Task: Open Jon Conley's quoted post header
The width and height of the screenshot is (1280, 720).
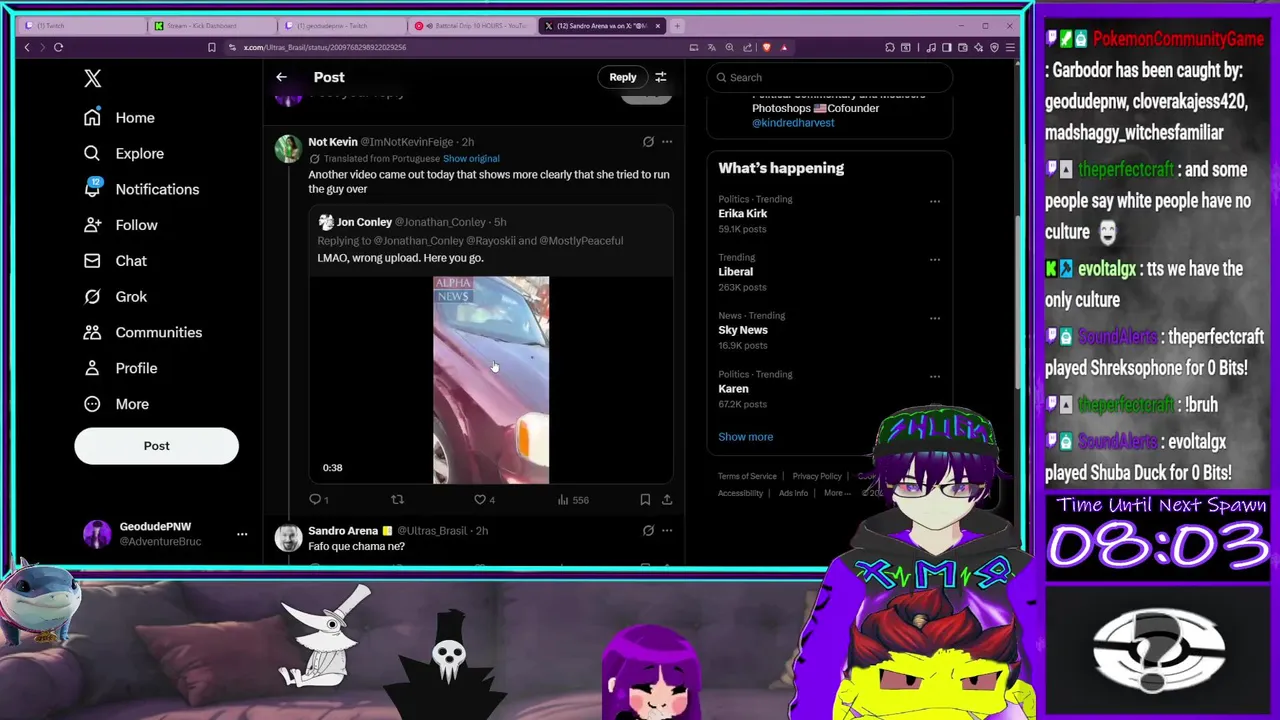Action: pyautogui.click(x=412, y=222)
